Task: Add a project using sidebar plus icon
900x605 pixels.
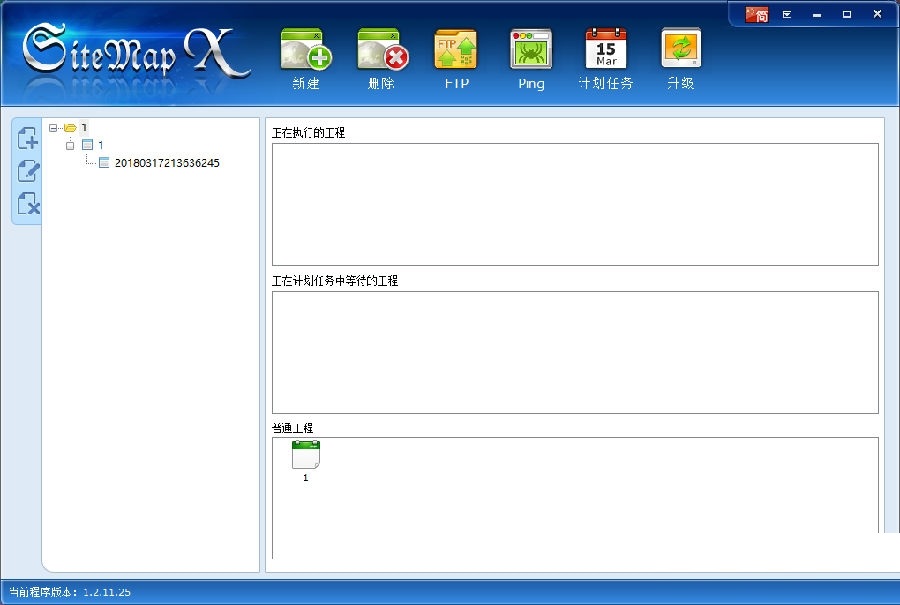Action: [x=26, y=138]
